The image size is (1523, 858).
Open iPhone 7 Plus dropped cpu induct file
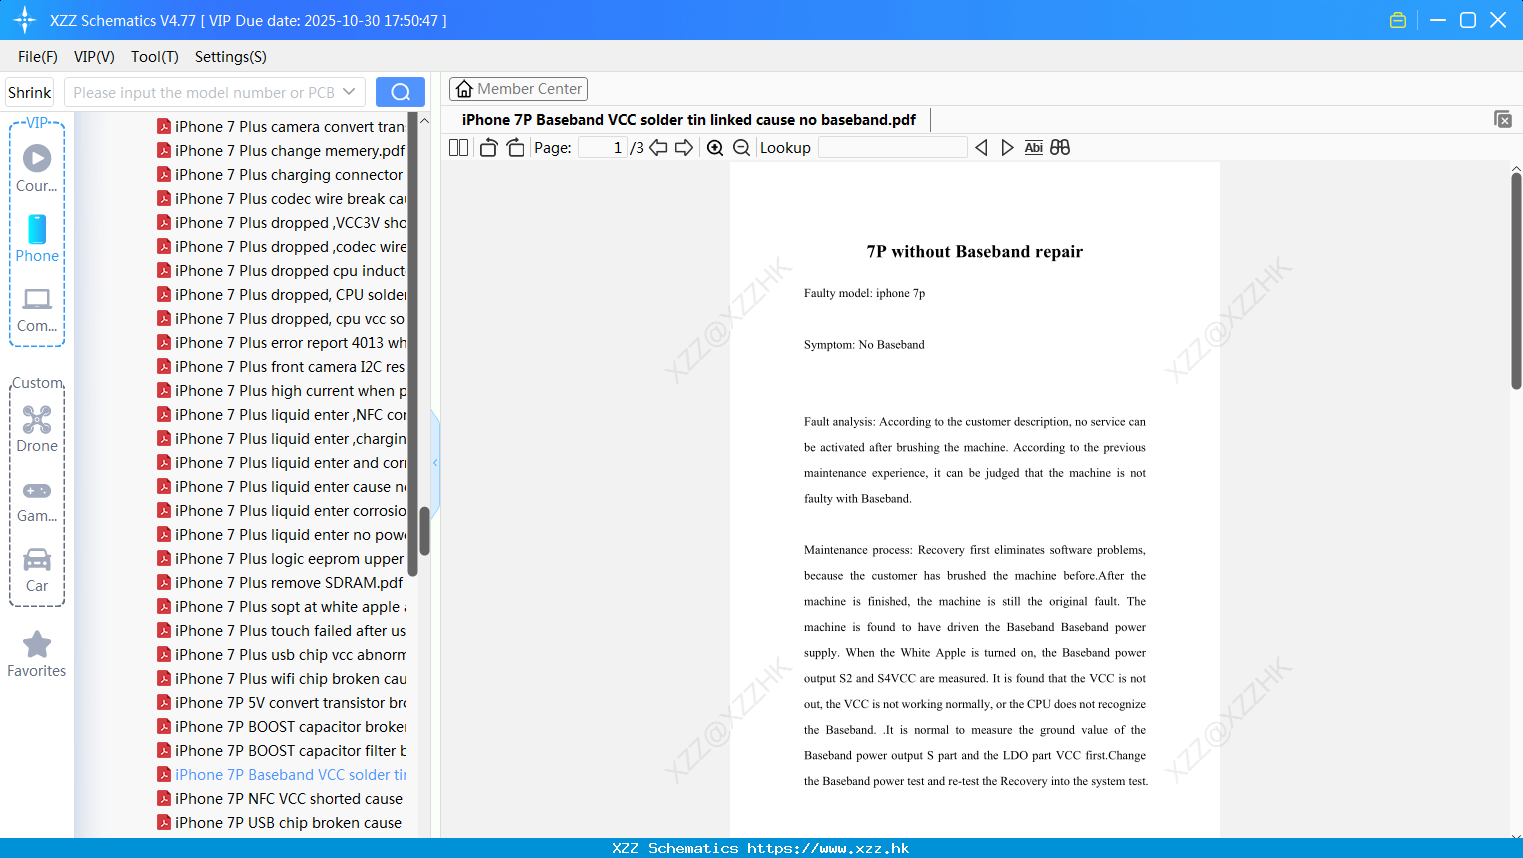281,271
